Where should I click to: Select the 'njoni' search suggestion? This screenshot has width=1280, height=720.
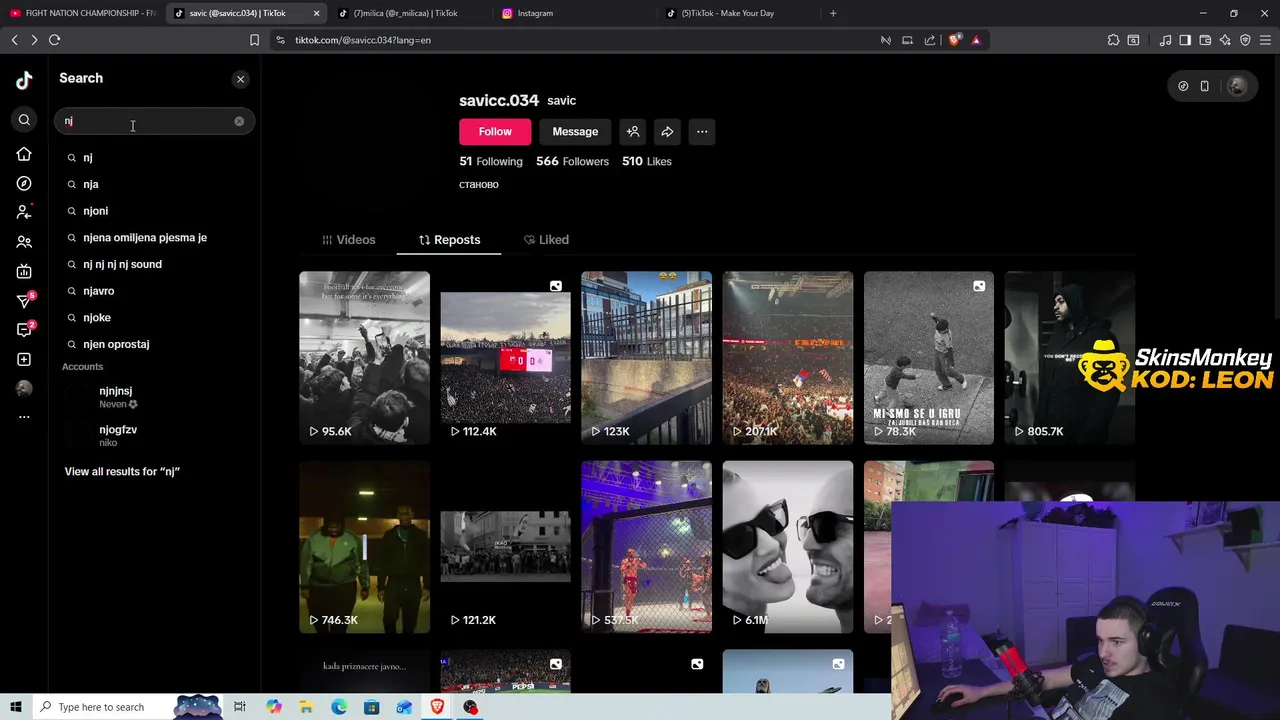click(153, 211)
